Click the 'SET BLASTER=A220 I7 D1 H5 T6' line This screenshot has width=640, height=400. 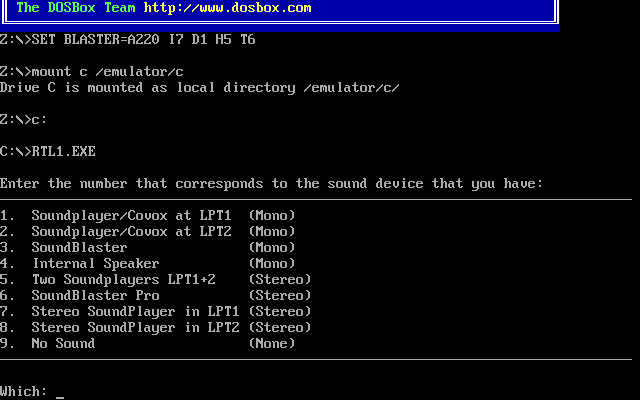point(128,40)
